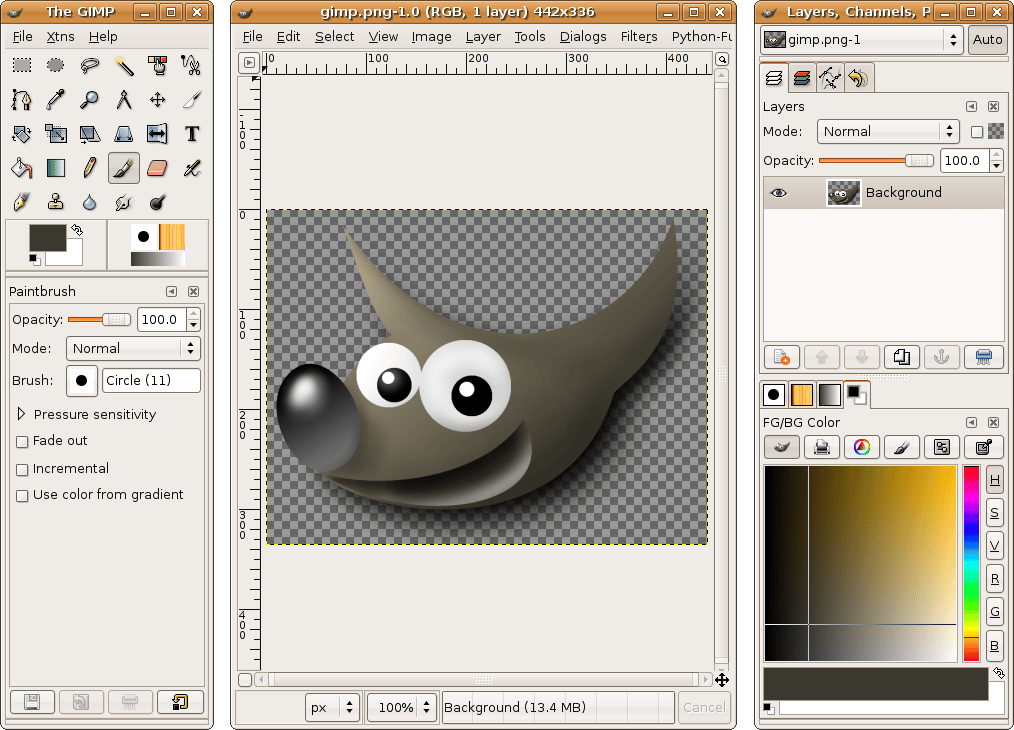Create a new layer in the Layers dialog
This screenshot has width=1014, height=730.
pos(781,357)
